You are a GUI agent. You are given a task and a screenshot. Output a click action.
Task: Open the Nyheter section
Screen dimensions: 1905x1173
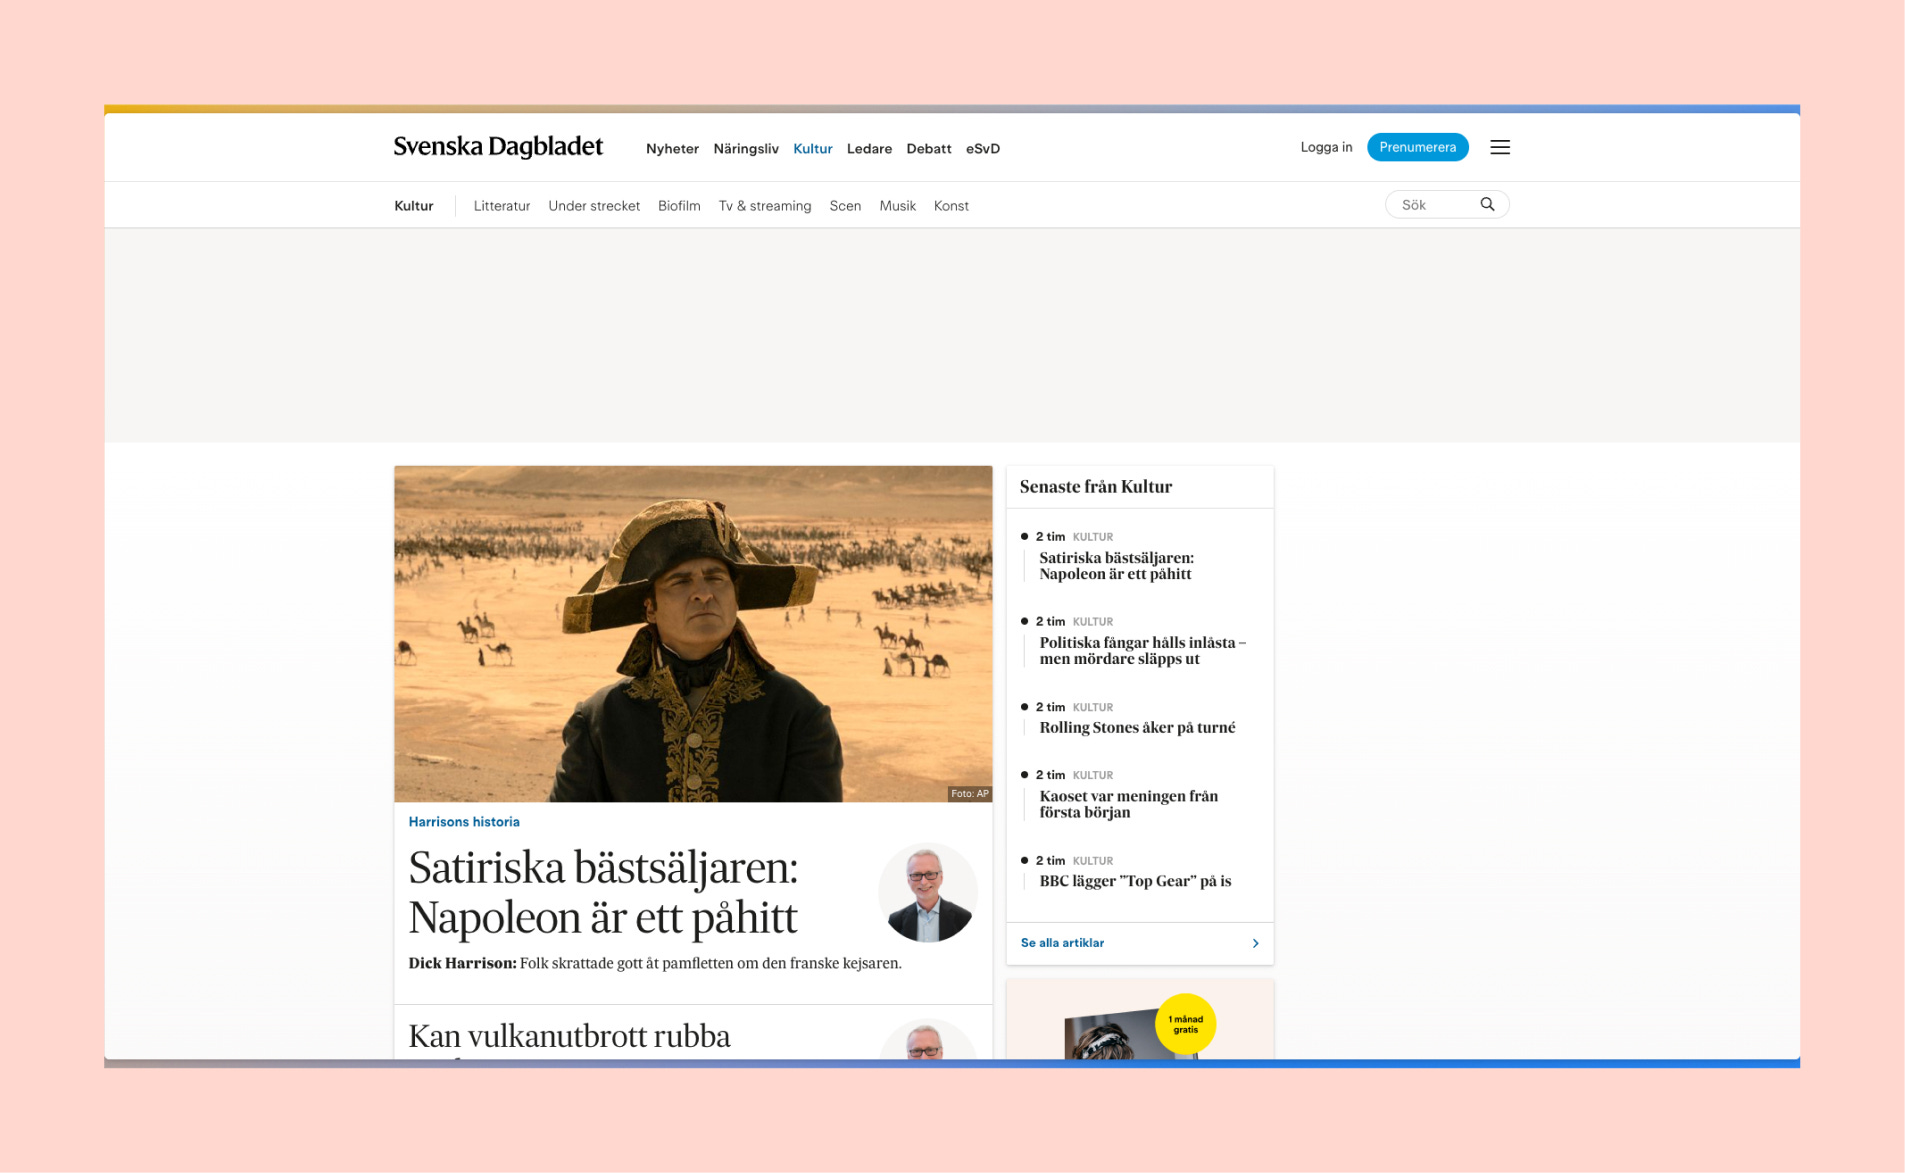coord(672,148)
